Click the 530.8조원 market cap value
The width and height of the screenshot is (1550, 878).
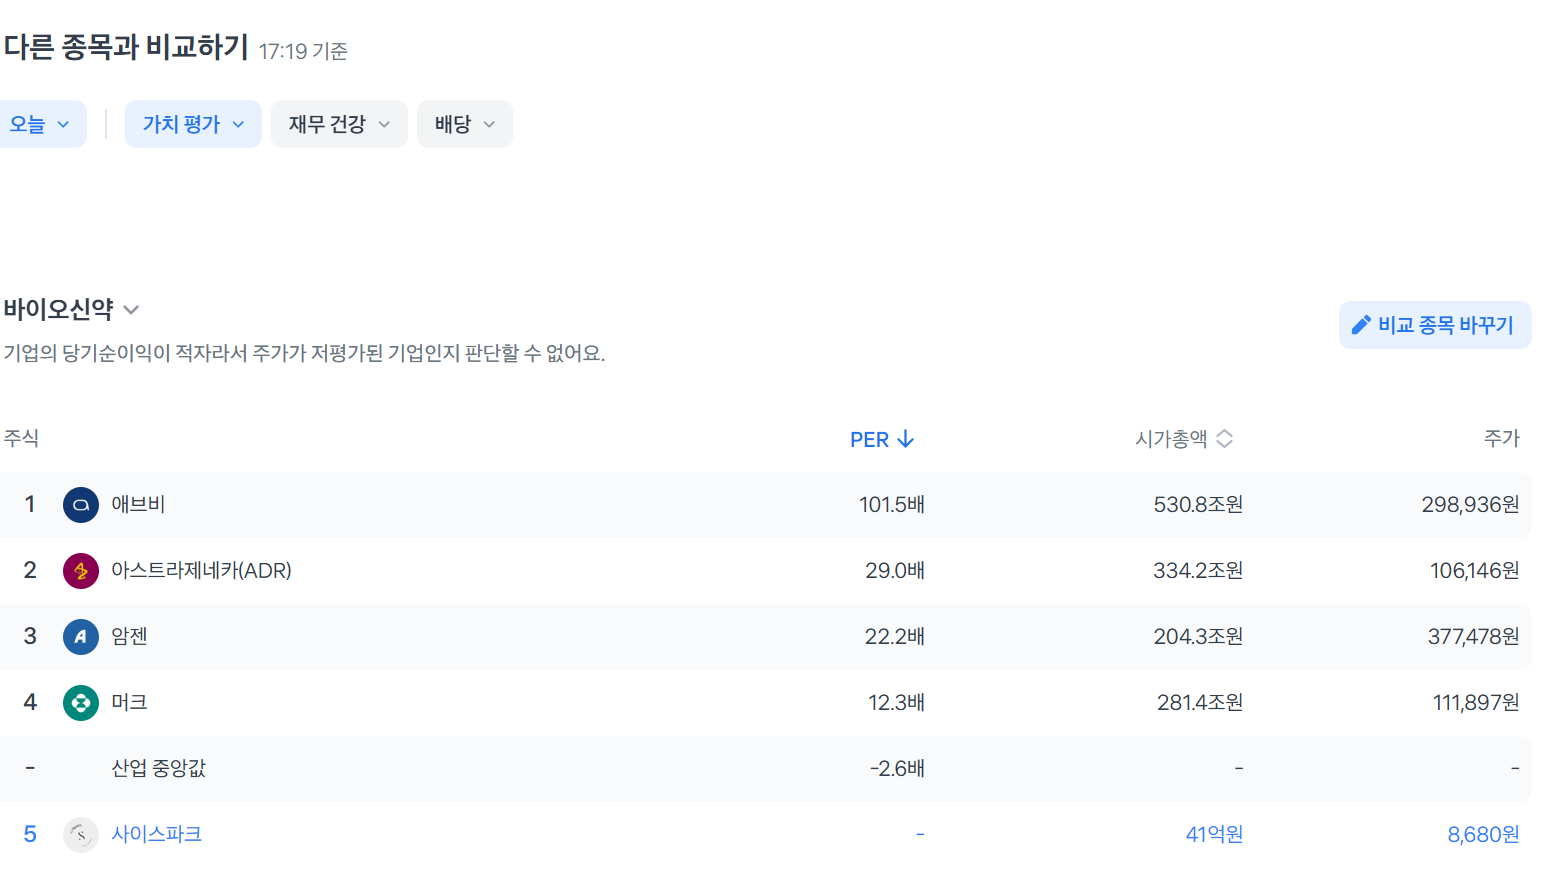point(1198,504)
